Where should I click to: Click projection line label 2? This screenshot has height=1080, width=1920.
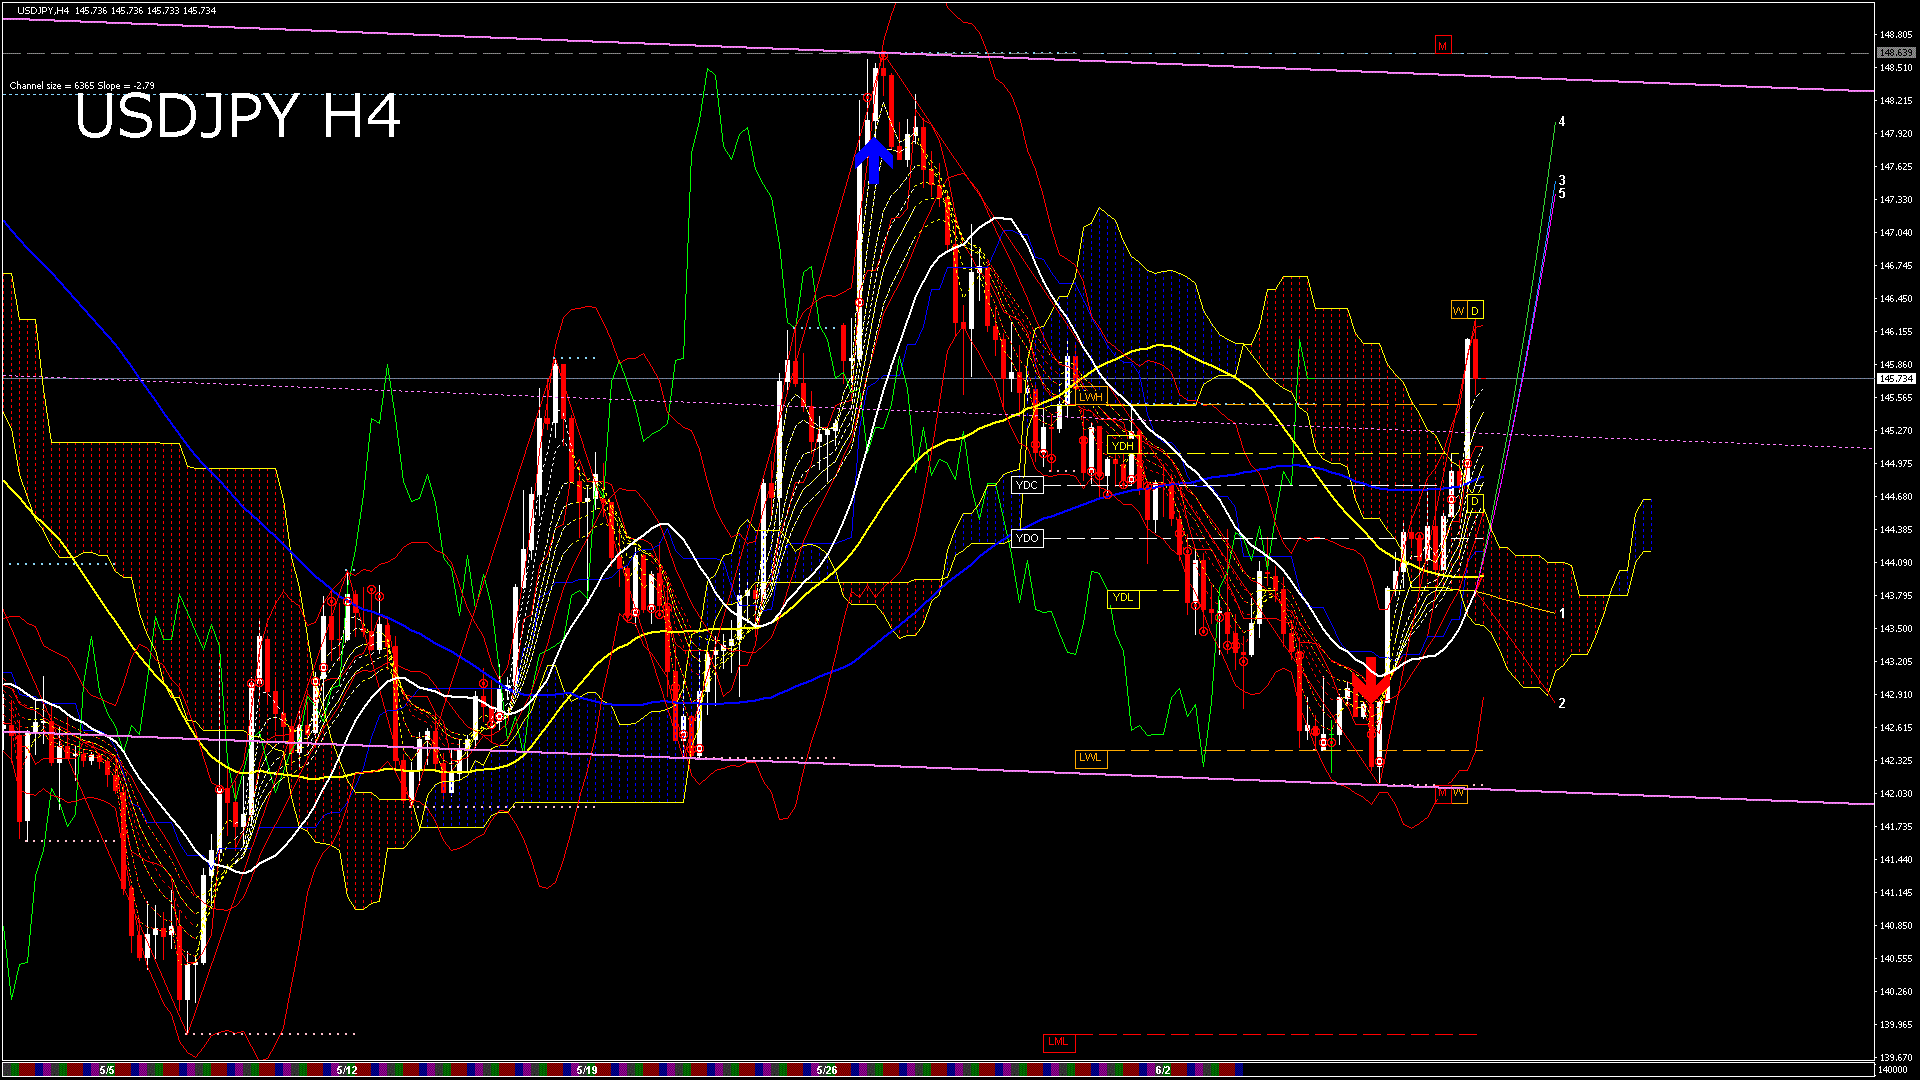(x=1562, y=703)
